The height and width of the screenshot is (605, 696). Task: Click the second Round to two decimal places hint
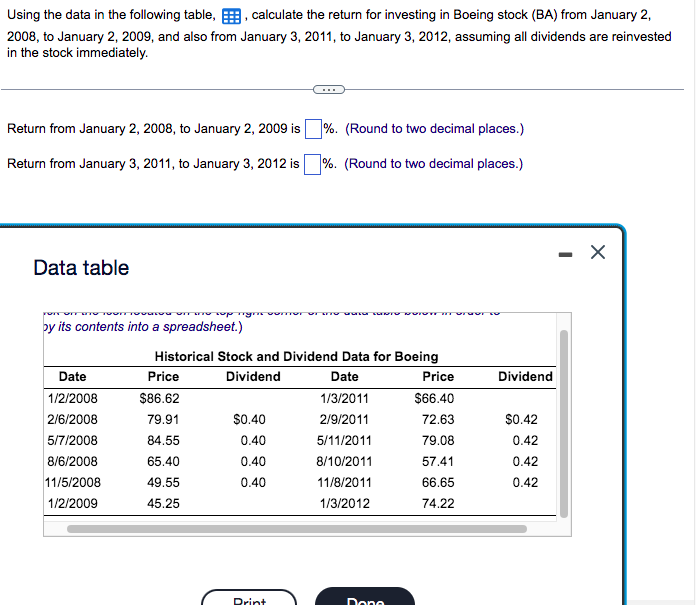point(434,164)
